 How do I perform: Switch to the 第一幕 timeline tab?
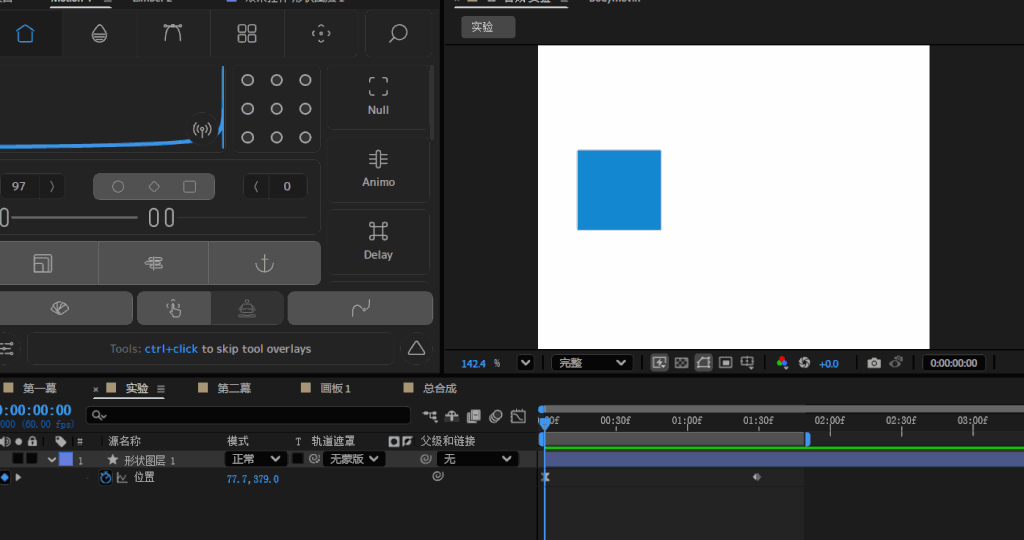pos(39,389)
